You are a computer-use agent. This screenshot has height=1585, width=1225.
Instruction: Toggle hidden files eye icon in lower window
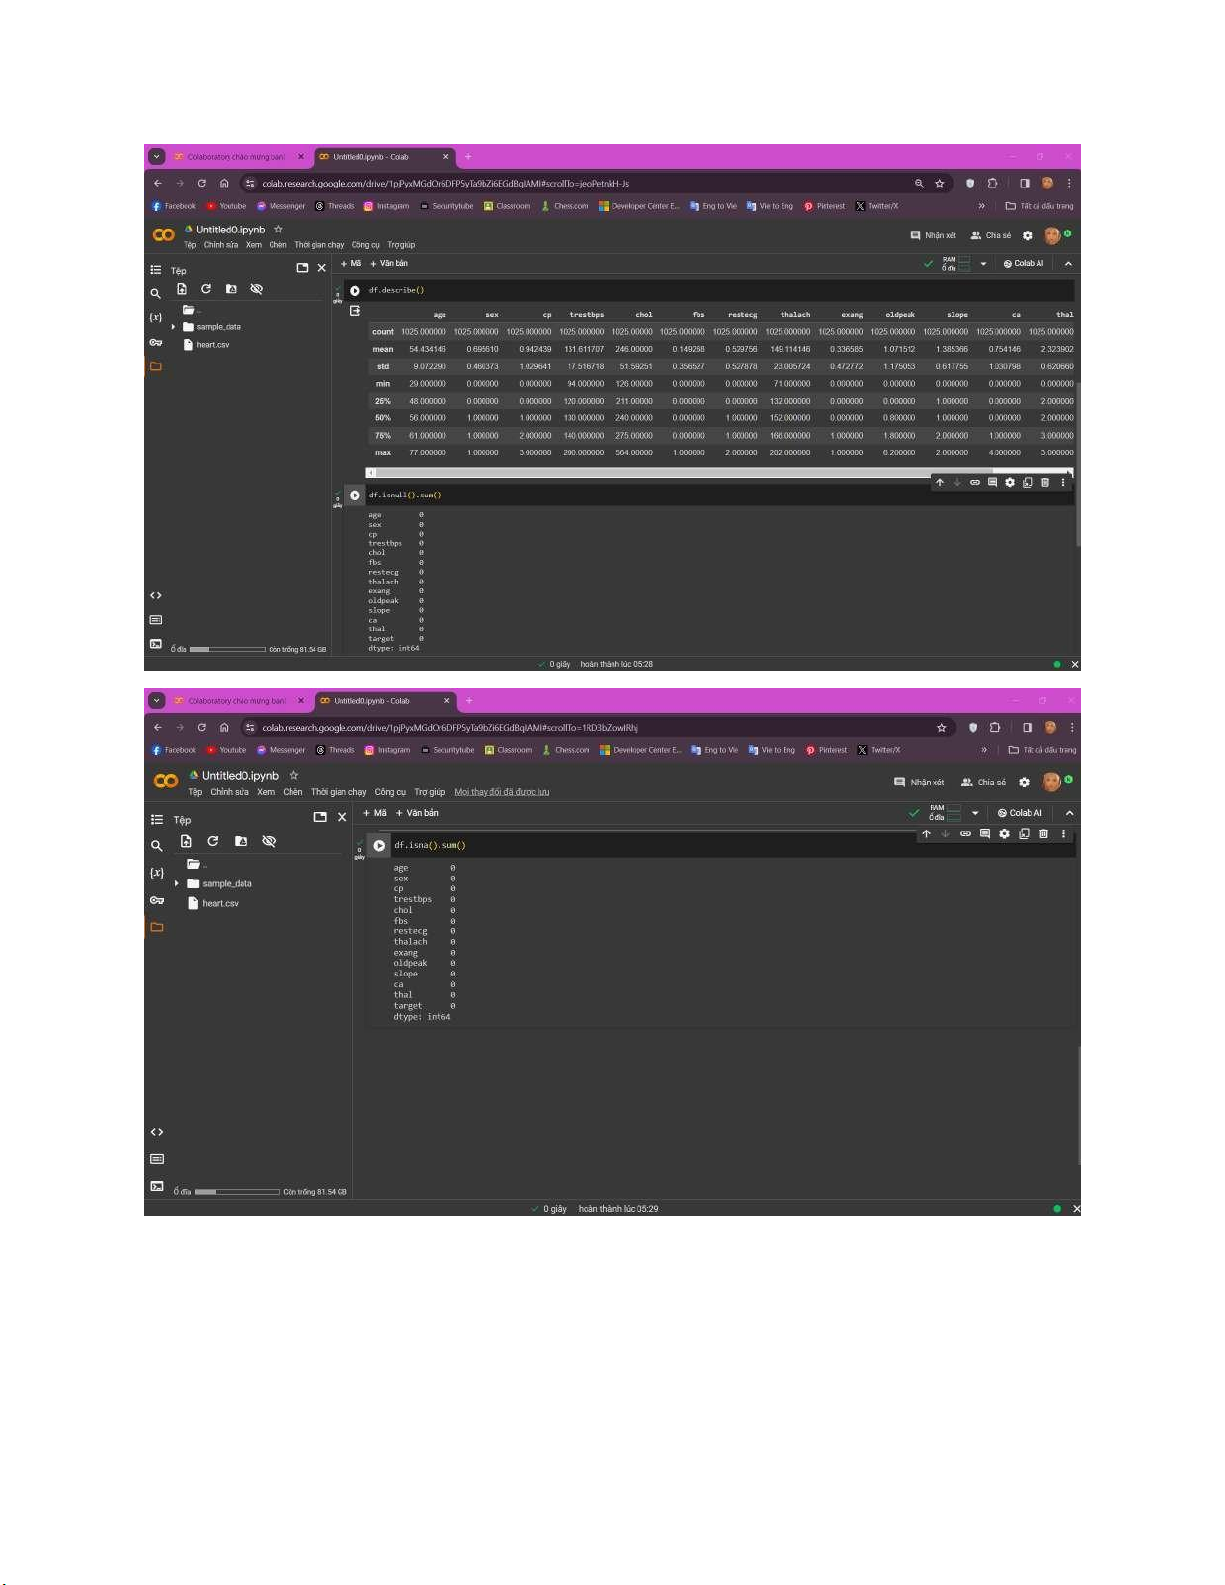click(269, 842)
